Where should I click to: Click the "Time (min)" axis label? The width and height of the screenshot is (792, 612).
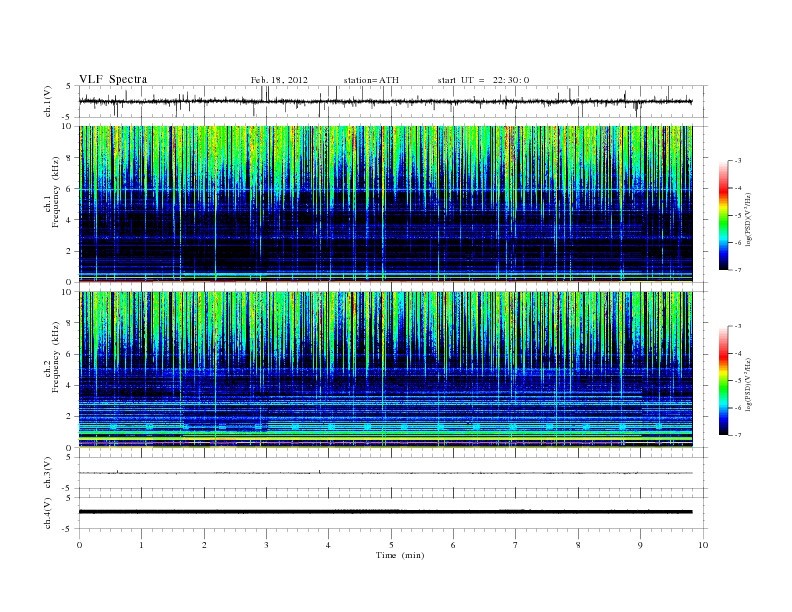coord(400,555)
